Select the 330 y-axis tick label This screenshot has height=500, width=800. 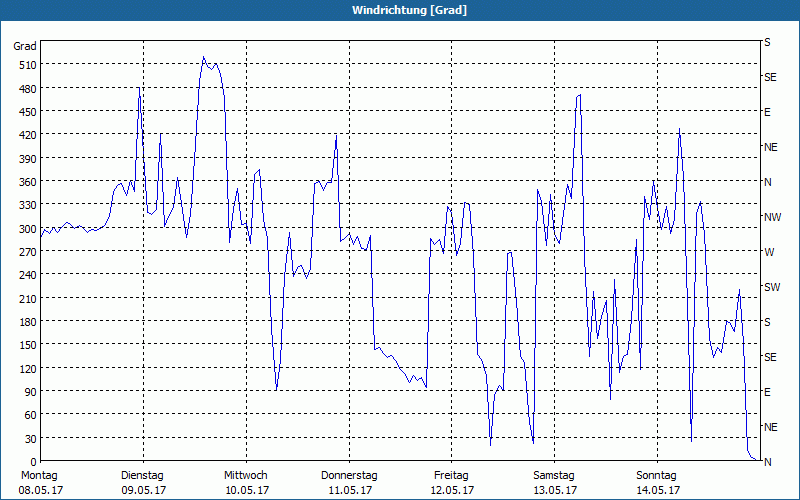coord(28,205)
